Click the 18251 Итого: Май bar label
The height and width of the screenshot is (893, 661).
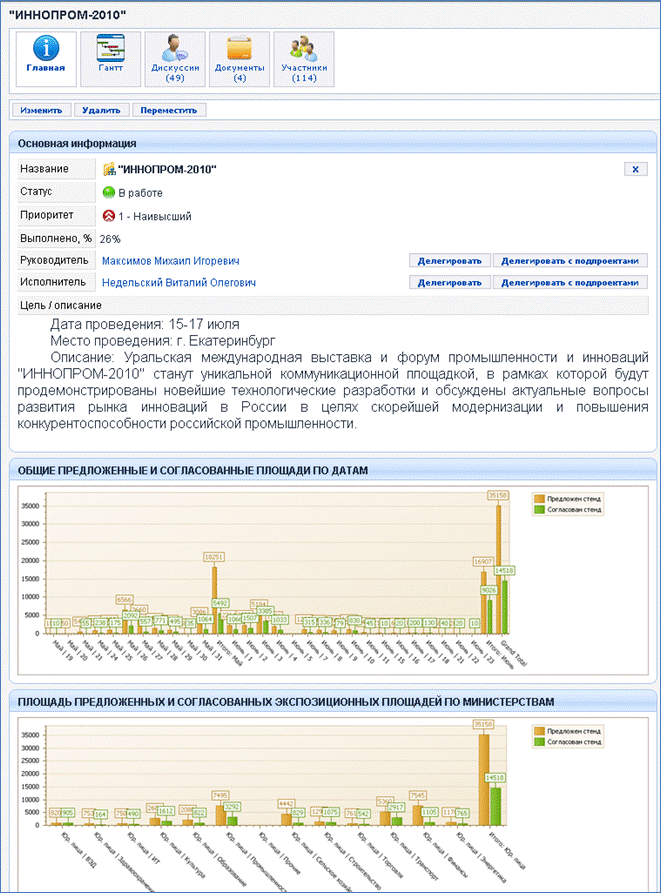pos(214,557)
